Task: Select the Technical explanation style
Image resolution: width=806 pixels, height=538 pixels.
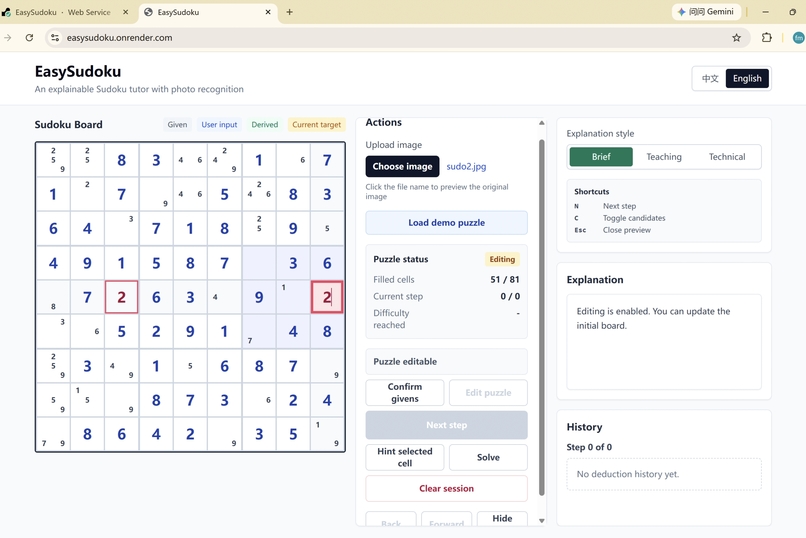Action: pyautogui.click(x=727, y=157)
